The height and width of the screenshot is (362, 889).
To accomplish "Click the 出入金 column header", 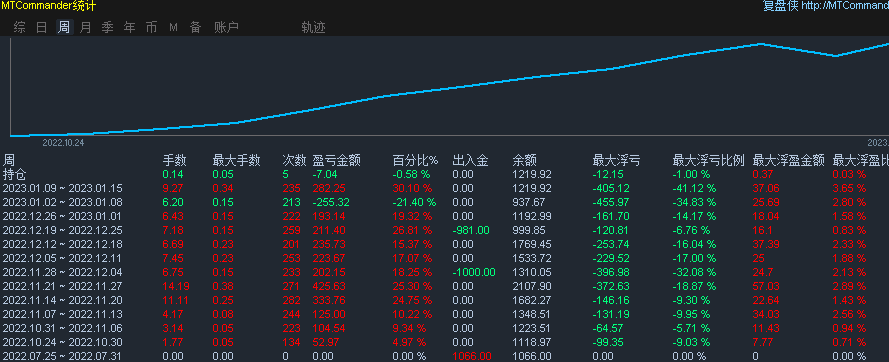I will point(471,161).
